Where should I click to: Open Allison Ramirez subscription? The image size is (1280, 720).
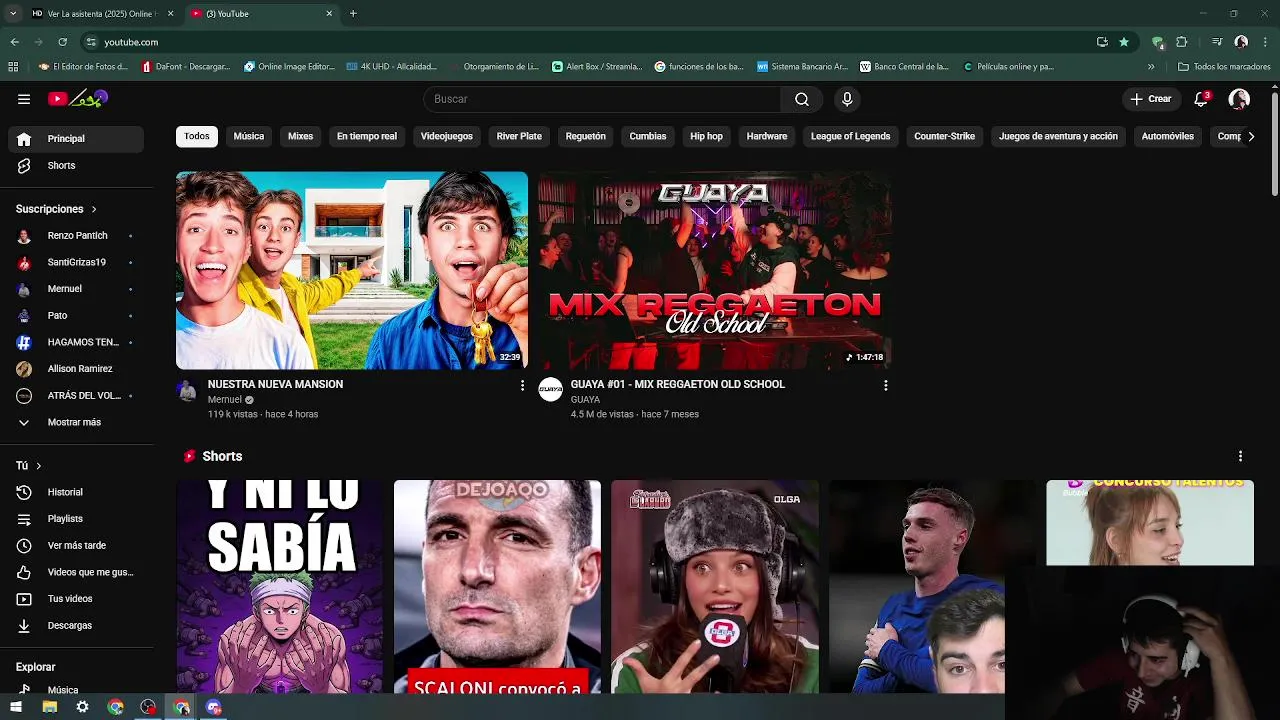(x=76, y=369)
